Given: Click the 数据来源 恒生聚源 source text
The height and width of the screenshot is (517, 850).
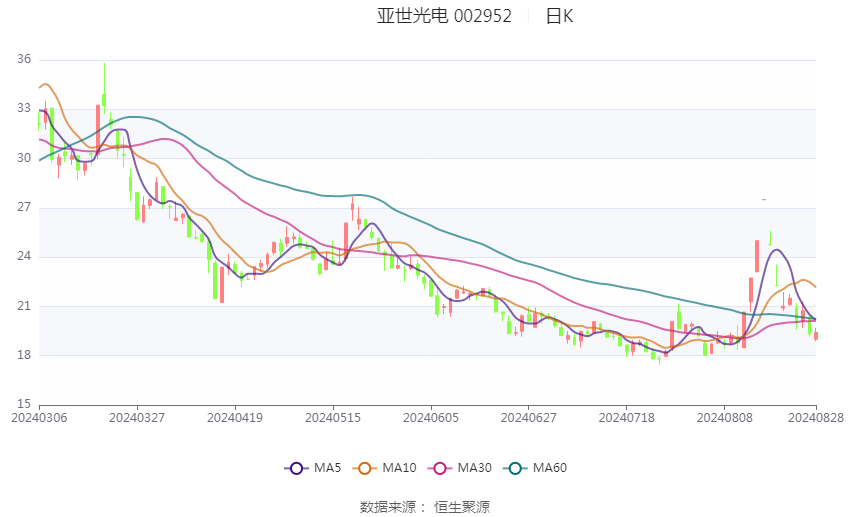Looking at the screenshot, I should [425, 507].
